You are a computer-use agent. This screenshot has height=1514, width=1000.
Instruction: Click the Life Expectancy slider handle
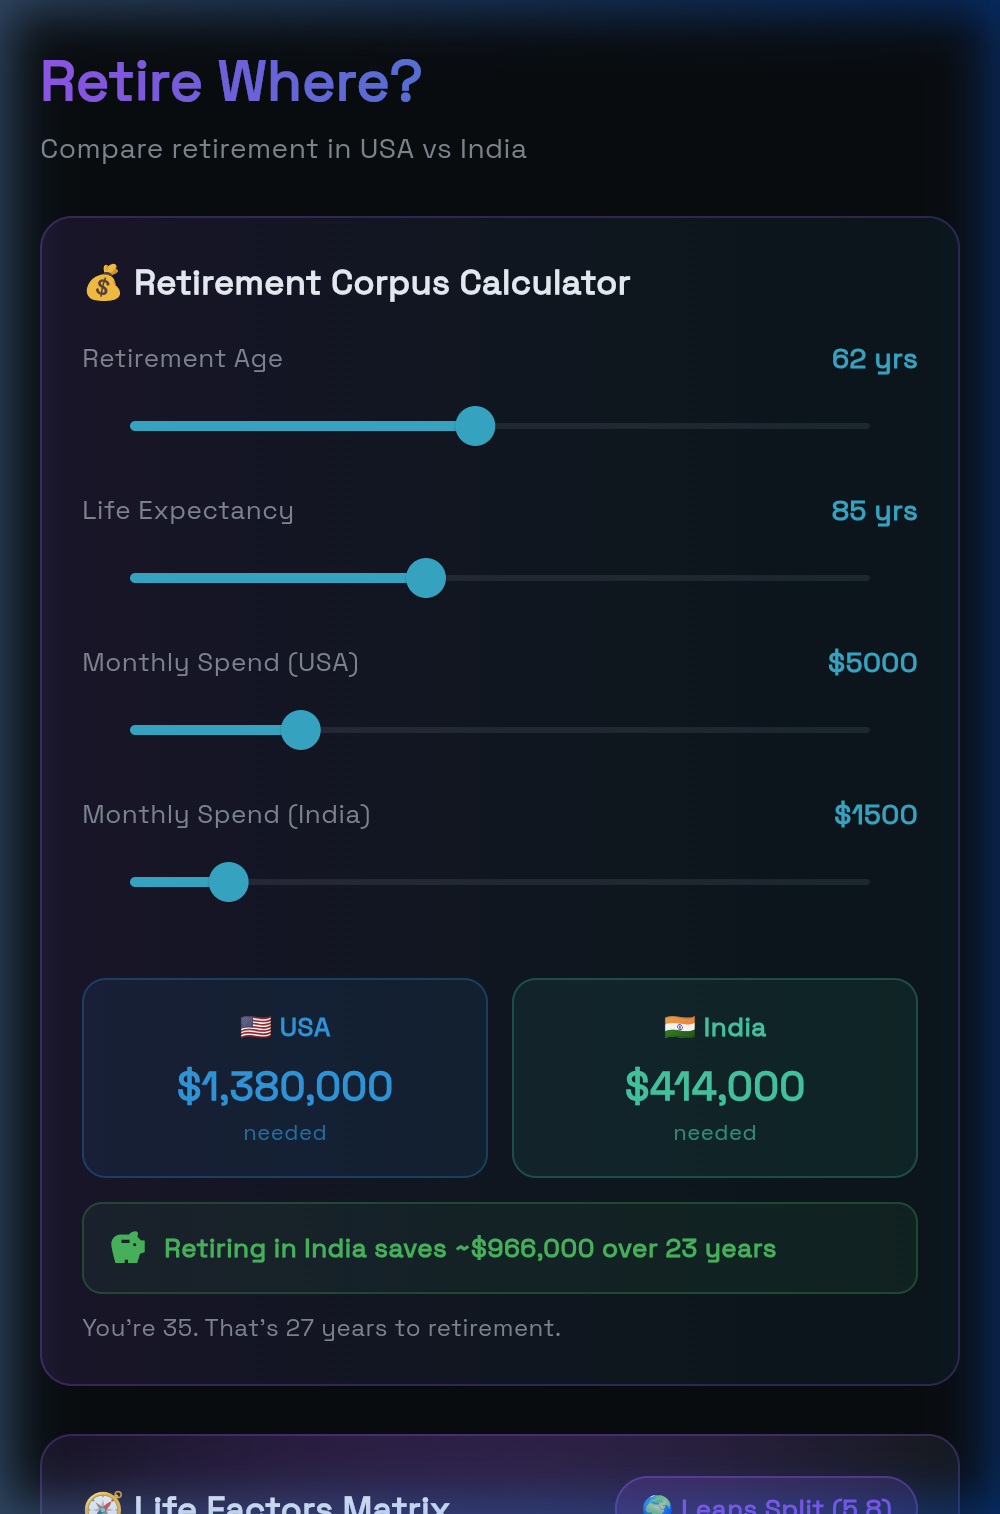click(426, 578)
